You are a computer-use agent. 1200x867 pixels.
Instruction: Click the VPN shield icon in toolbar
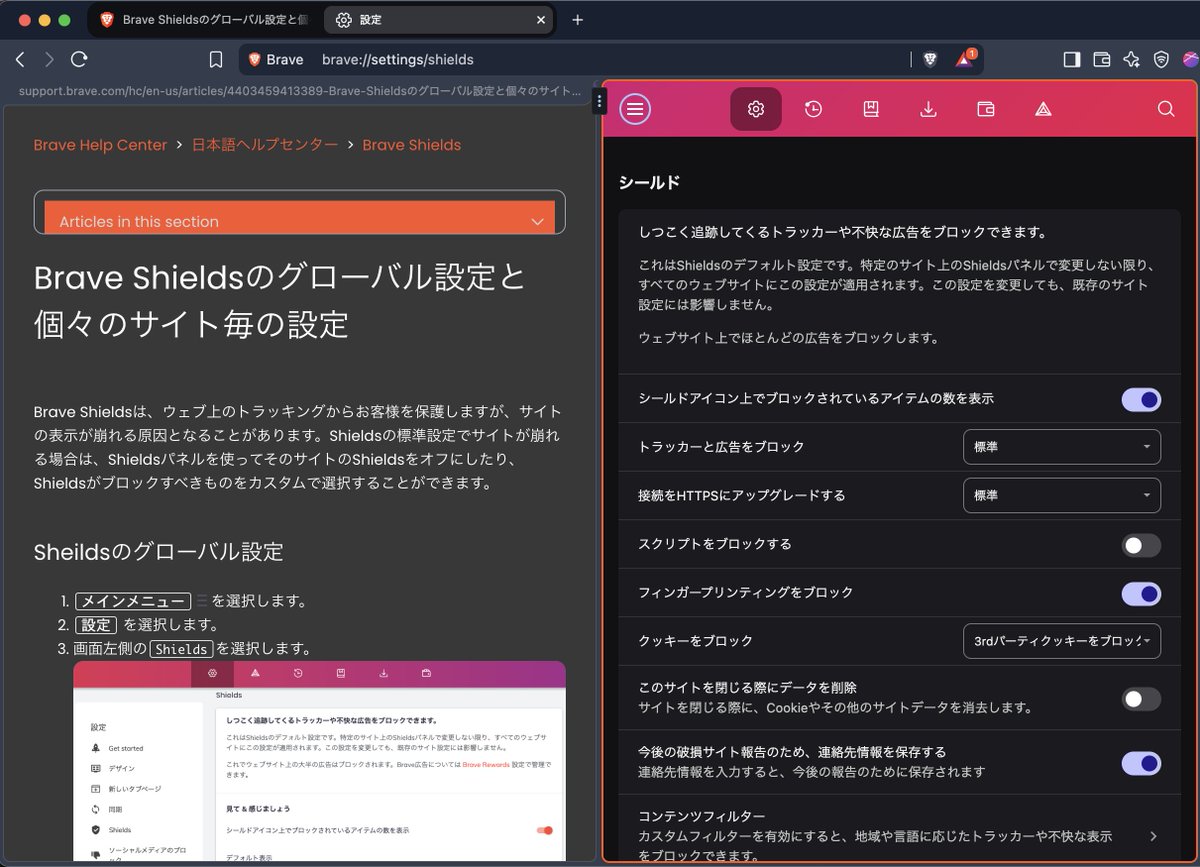coord(1161,59)
